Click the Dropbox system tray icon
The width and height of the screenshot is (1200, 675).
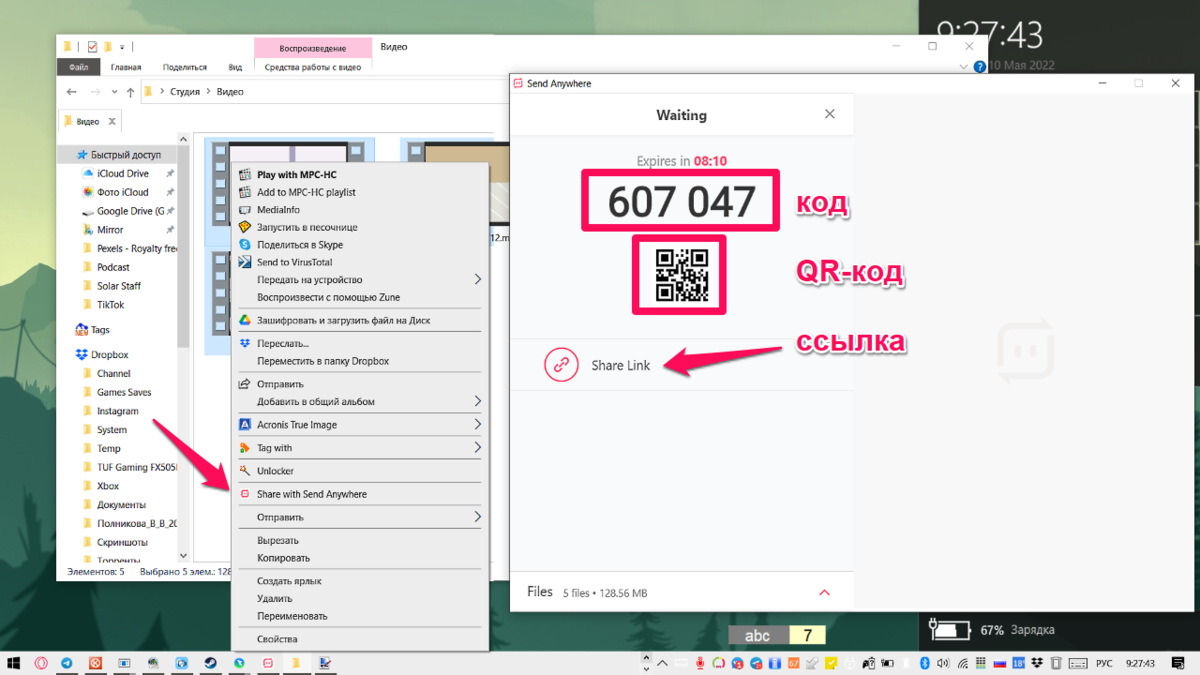tap(1038, 663)
